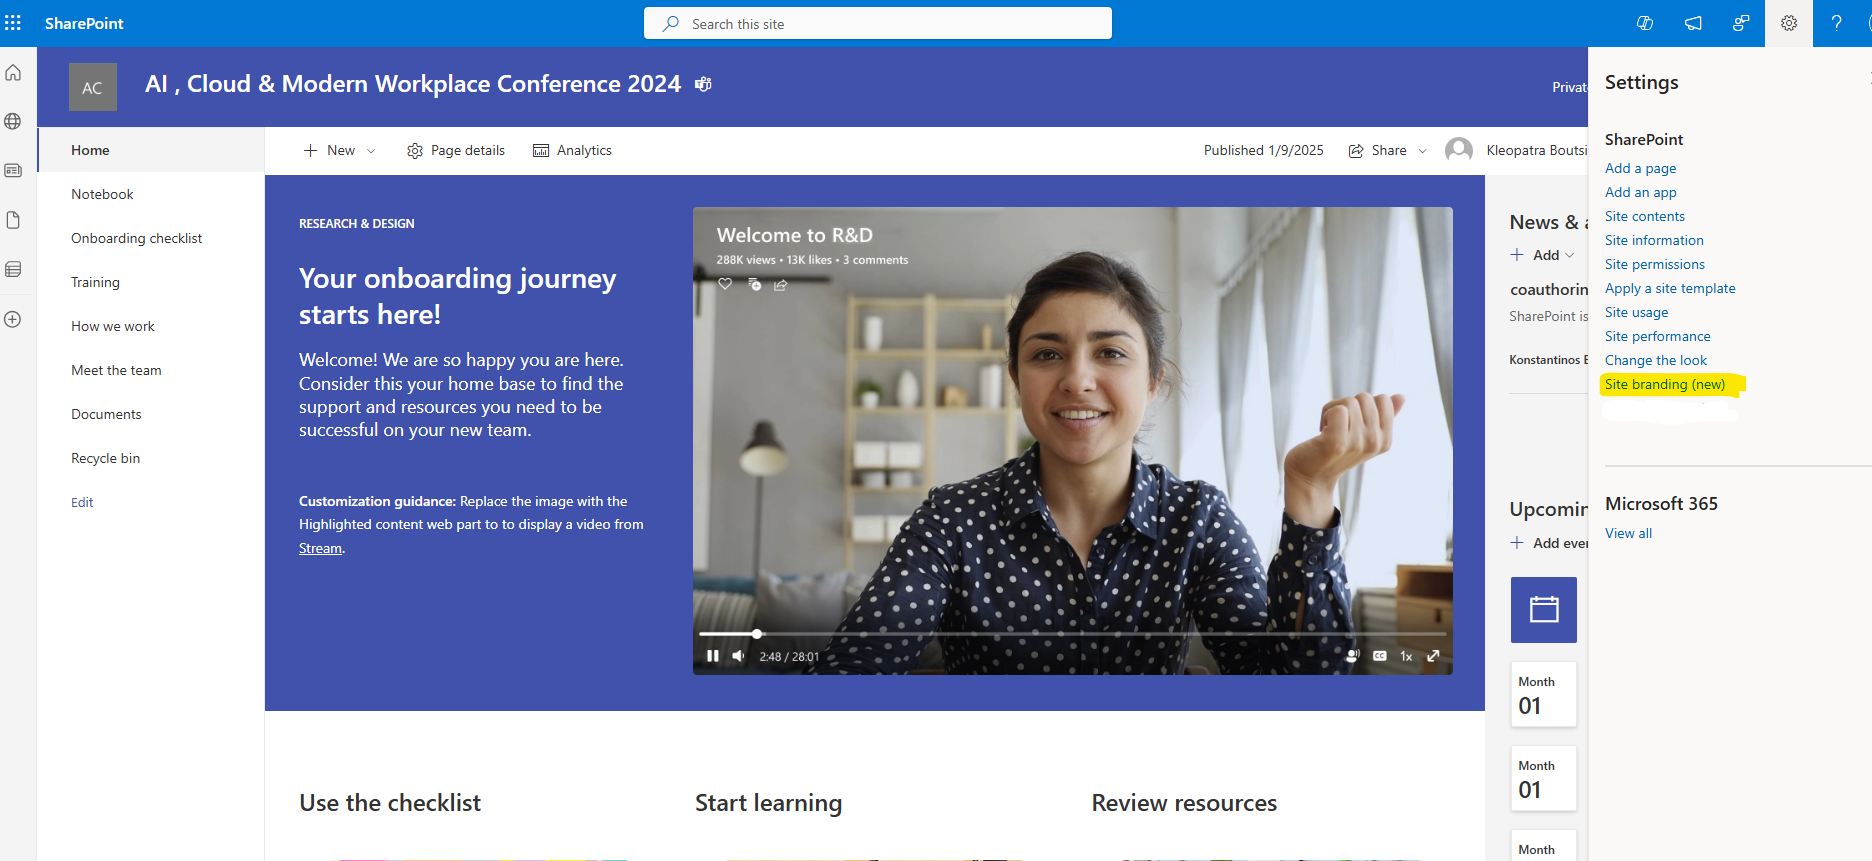Toggle closed captions on the video
Viewport: 1872px width, 861px height.
pyautogui.click(x=1379, y=656)
